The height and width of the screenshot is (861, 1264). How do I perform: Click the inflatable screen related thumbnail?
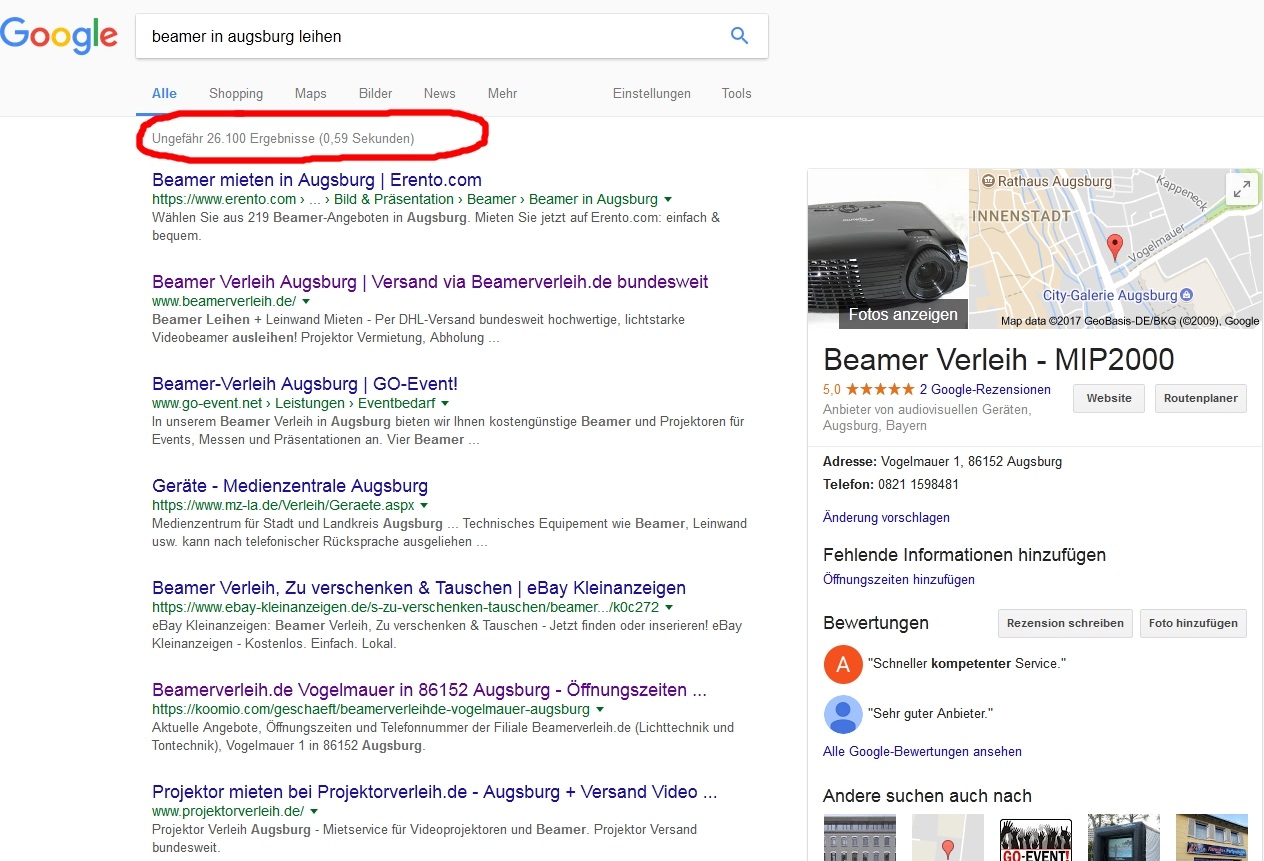1124,838
